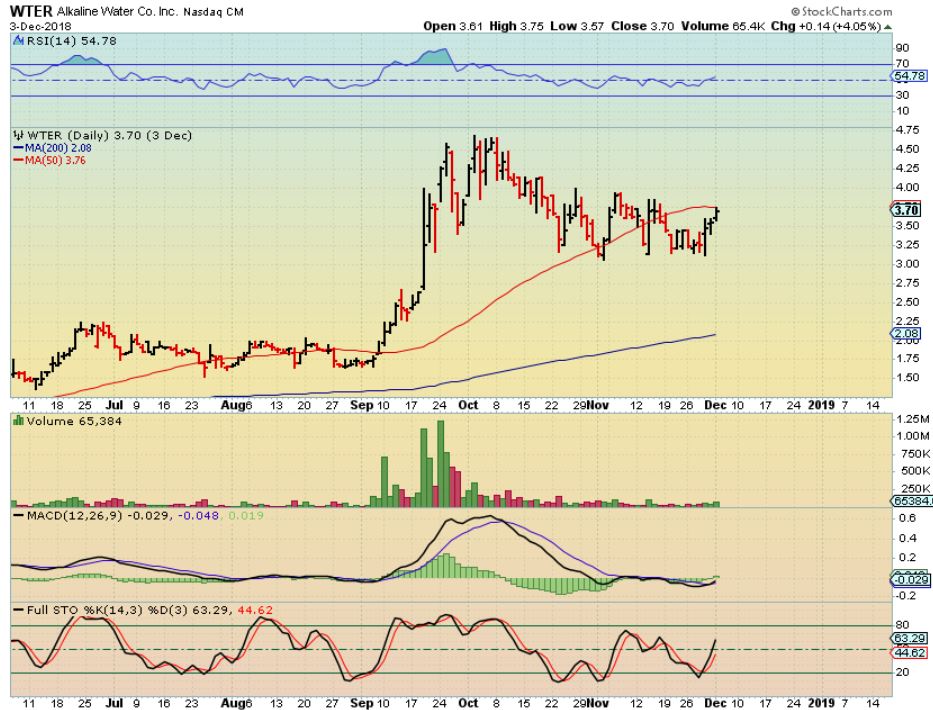Click the green Volume bars legend icon
The height and width of the screenshot is (710, 933).
click(x=17, y=422)
